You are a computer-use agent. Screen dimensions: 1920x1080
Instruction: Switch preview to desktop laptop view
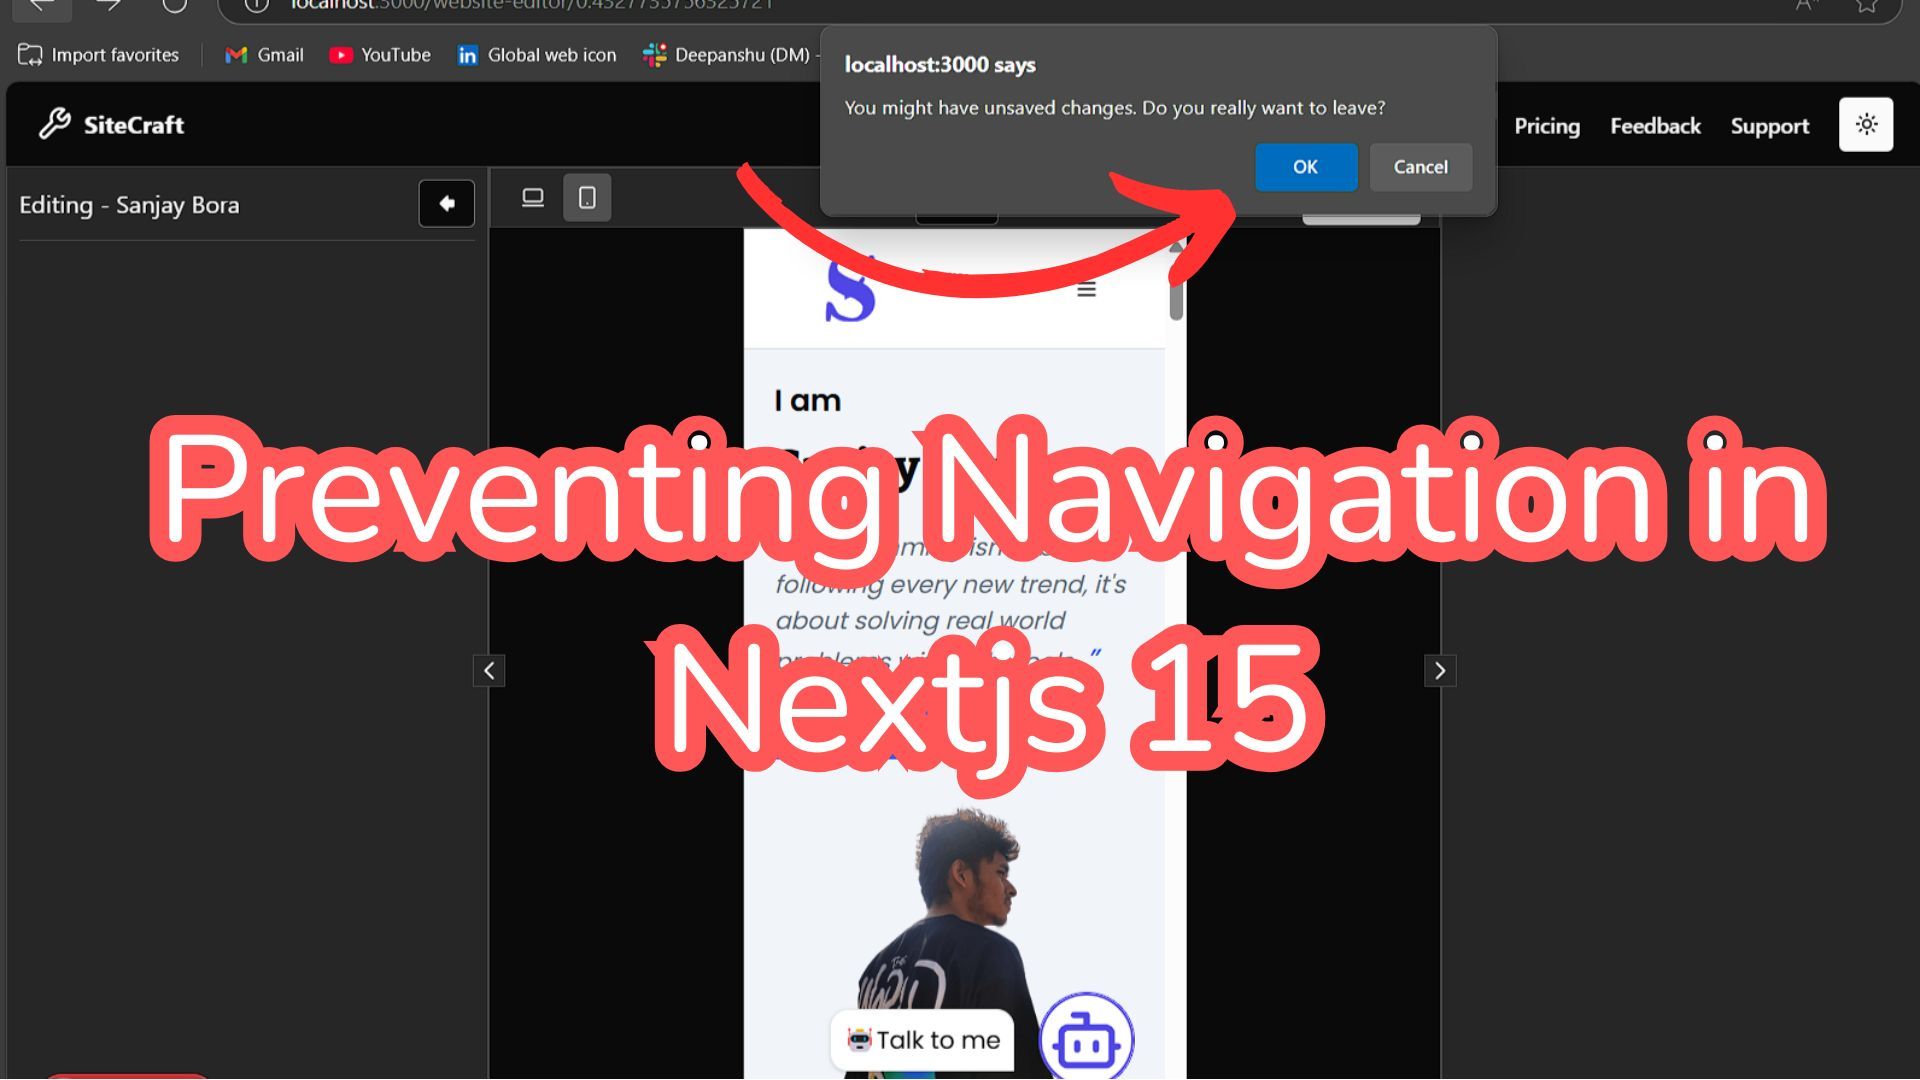coord(533,198)
